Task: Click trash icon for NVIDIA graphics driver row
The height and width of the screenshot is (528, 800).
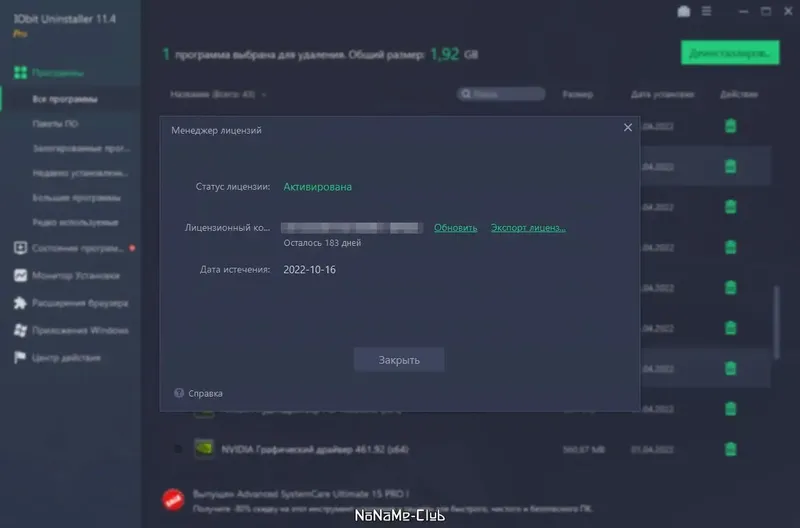Action: pos(731,449)
